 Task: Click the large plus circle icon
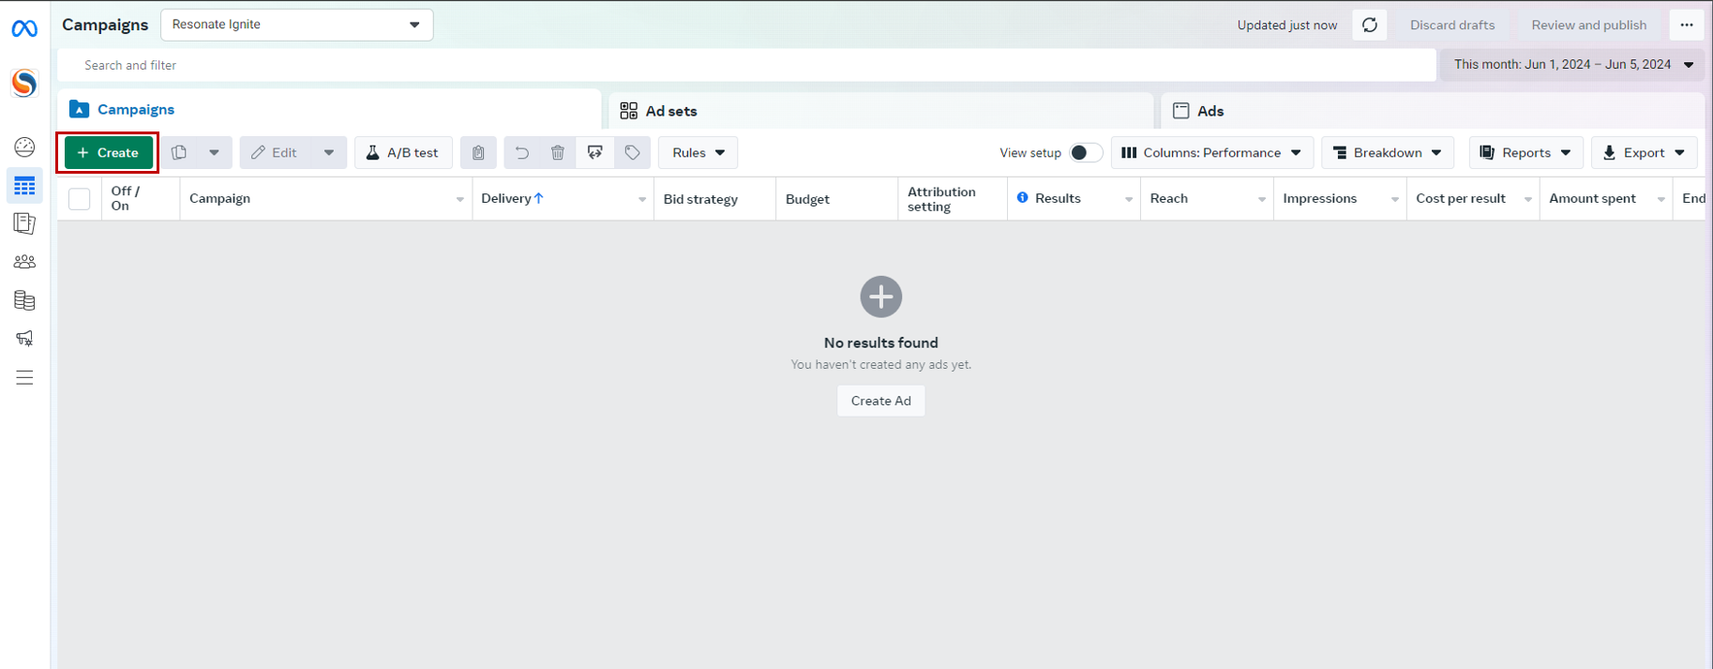coord(881,297)
